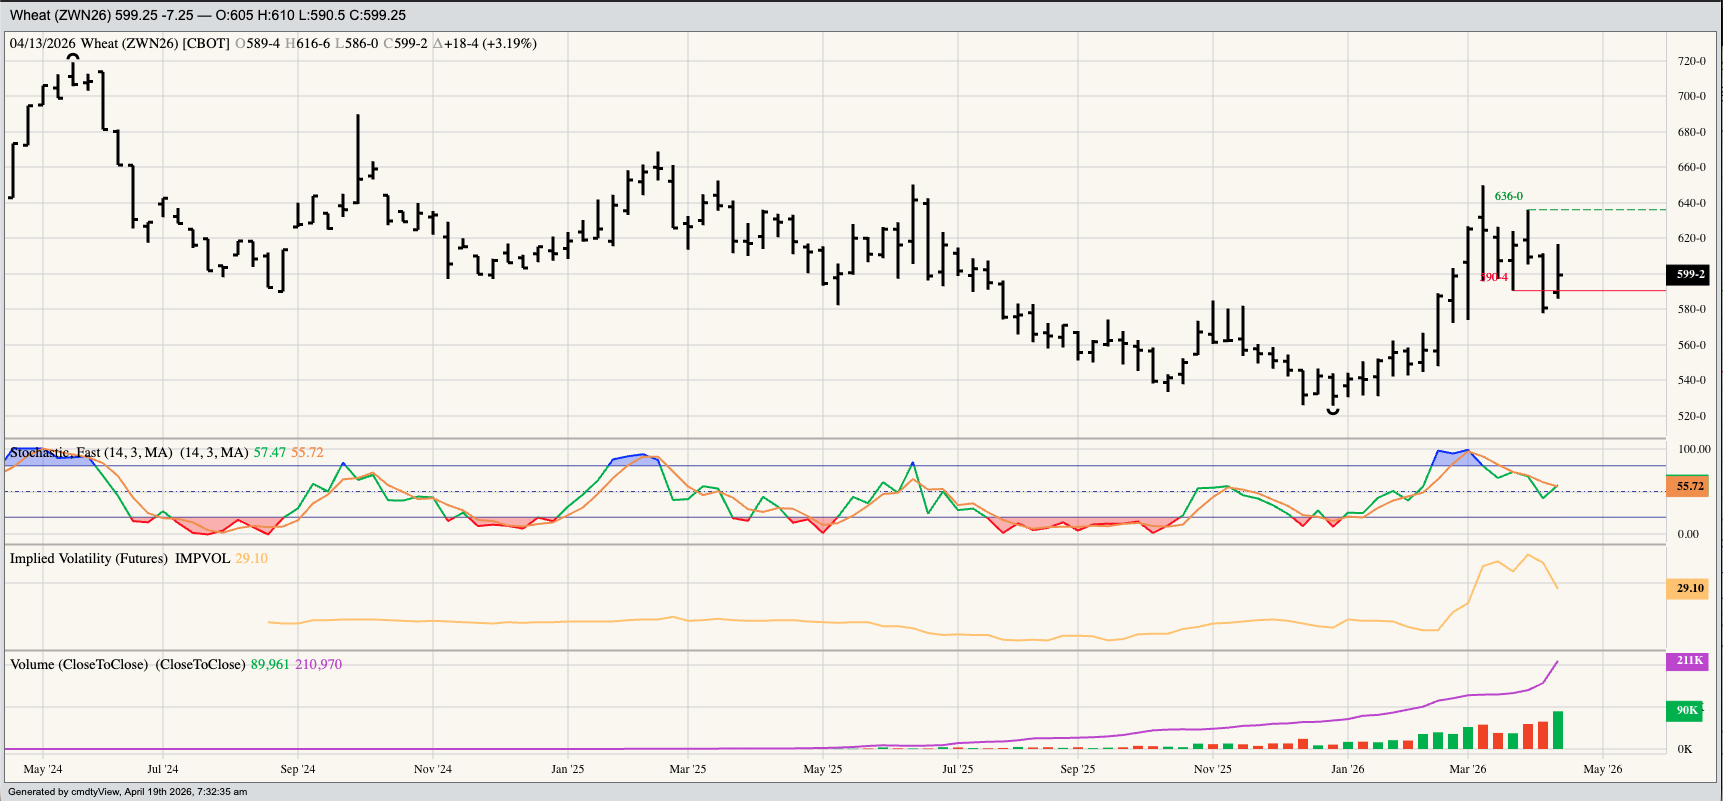Select the Implied Volatility (Futures) IMPVOL label

119,559
